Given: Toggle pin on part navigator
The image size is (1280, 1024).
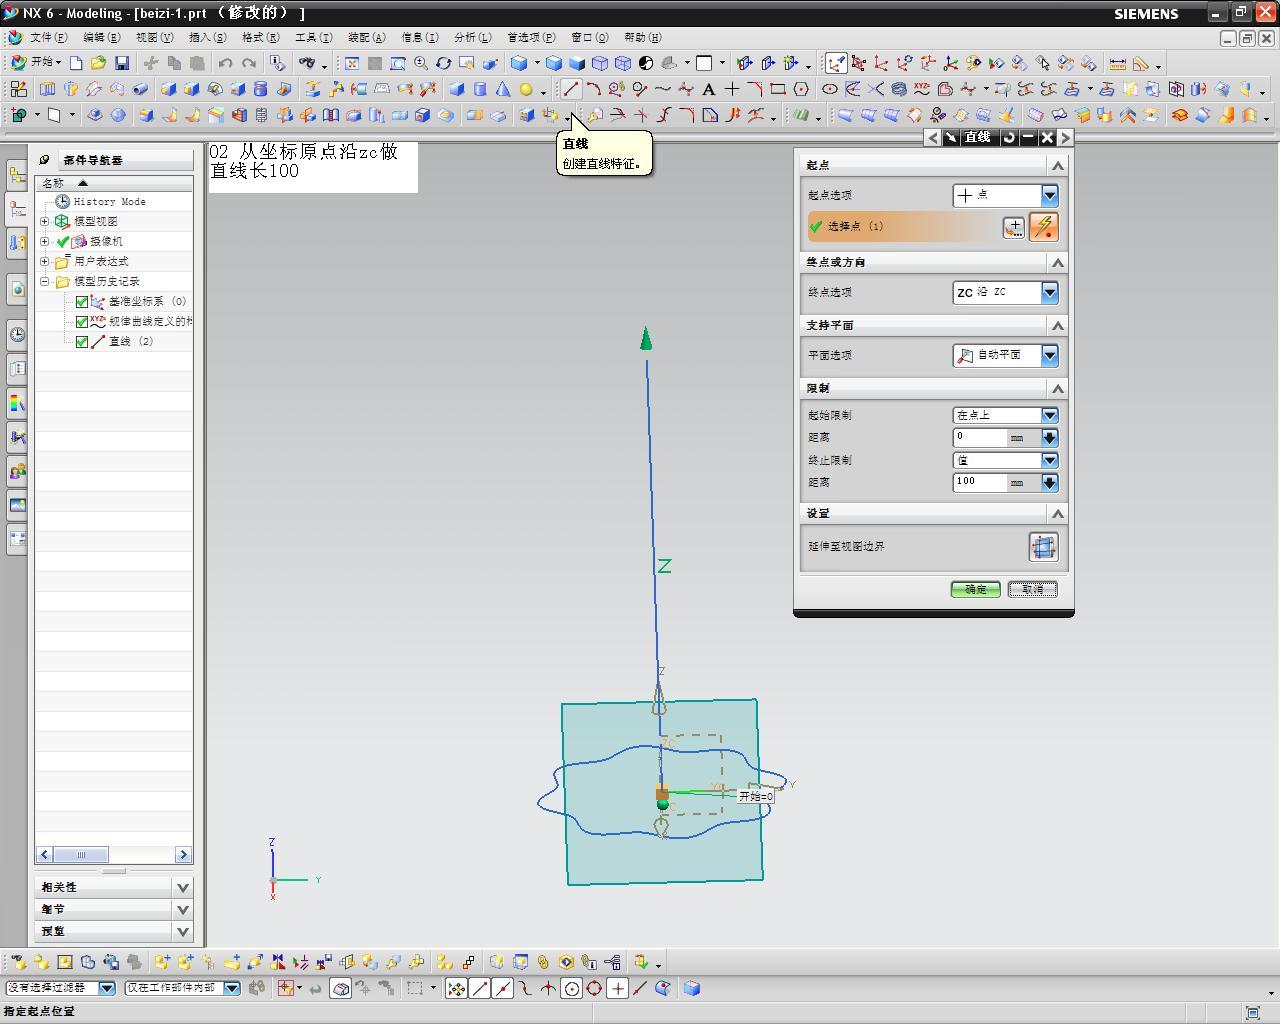Looking at the screenshot, I should click(x=44, y=160).
